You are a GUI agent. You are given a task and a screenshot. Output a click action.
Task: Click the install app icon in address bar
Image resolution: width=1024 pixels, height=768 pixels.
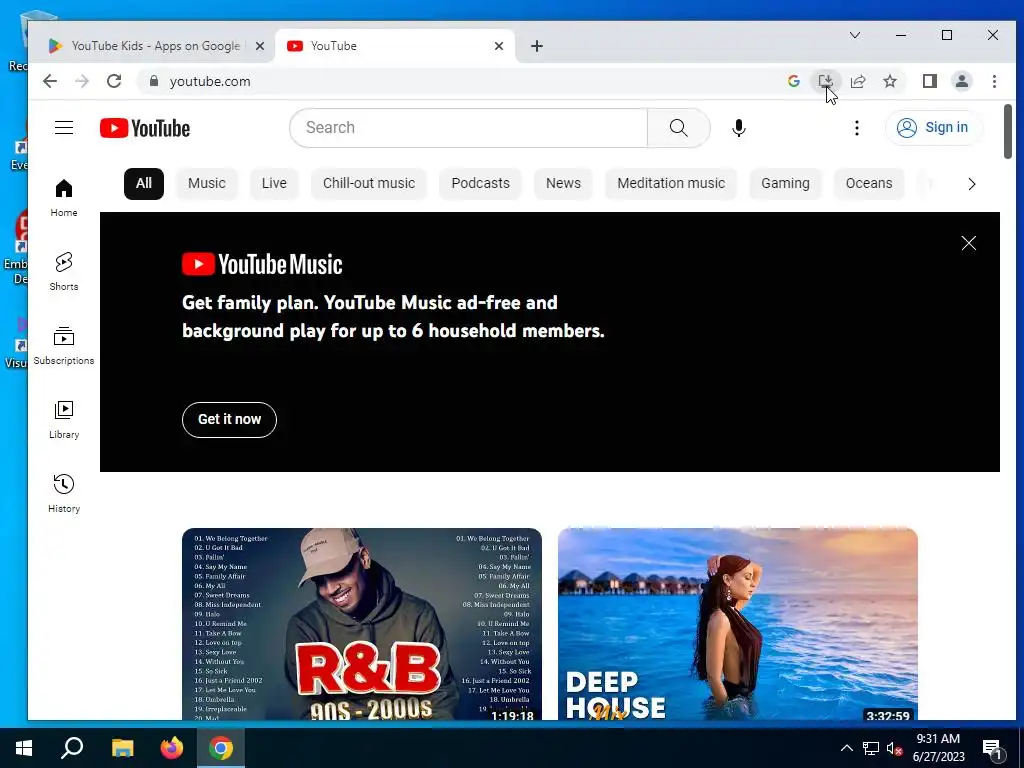[x=825, y=81]
